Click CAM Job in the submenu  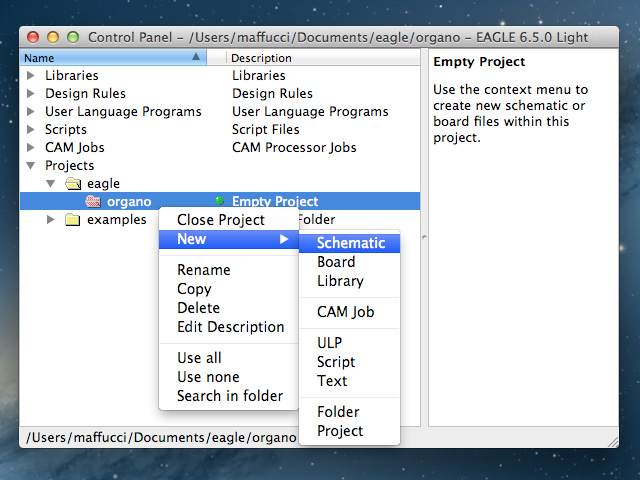click(345, 312)
